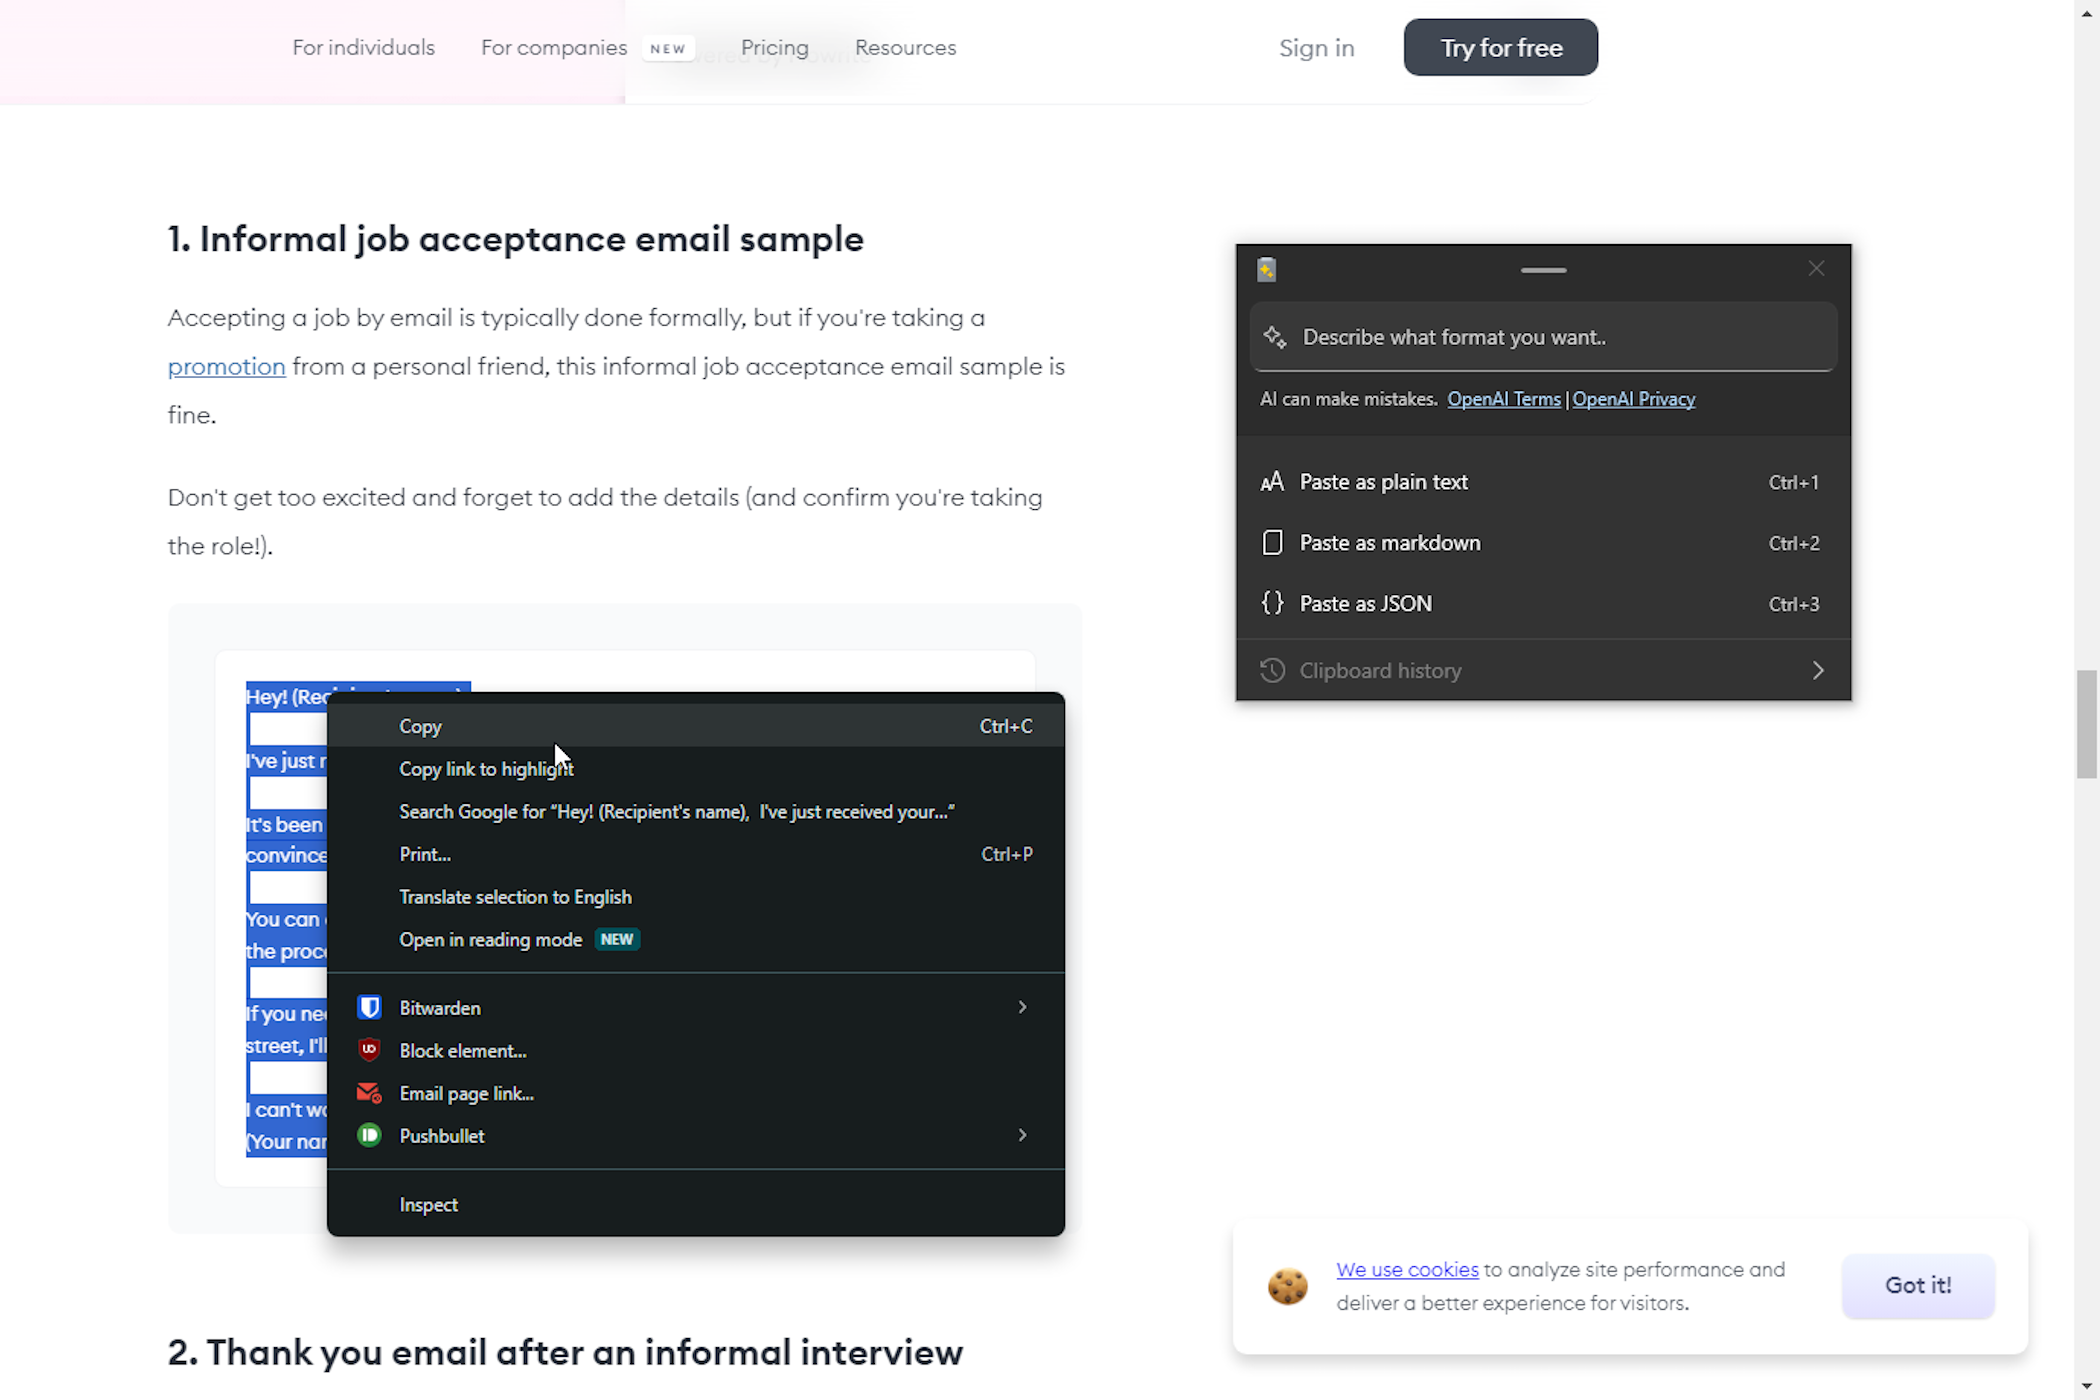
Task: Open the OpenAI Privacy link
Action: pos(1633,399)
